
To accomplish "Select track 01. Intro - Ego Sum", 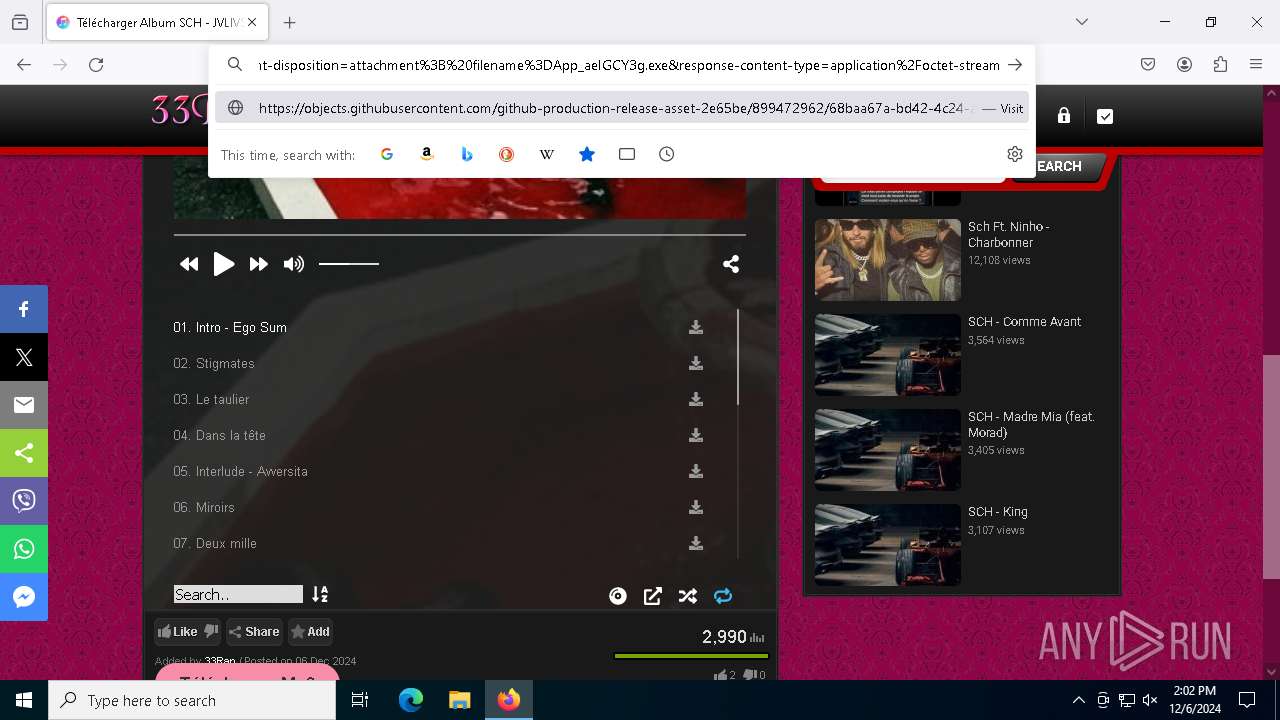I will [x=230, y=327].
